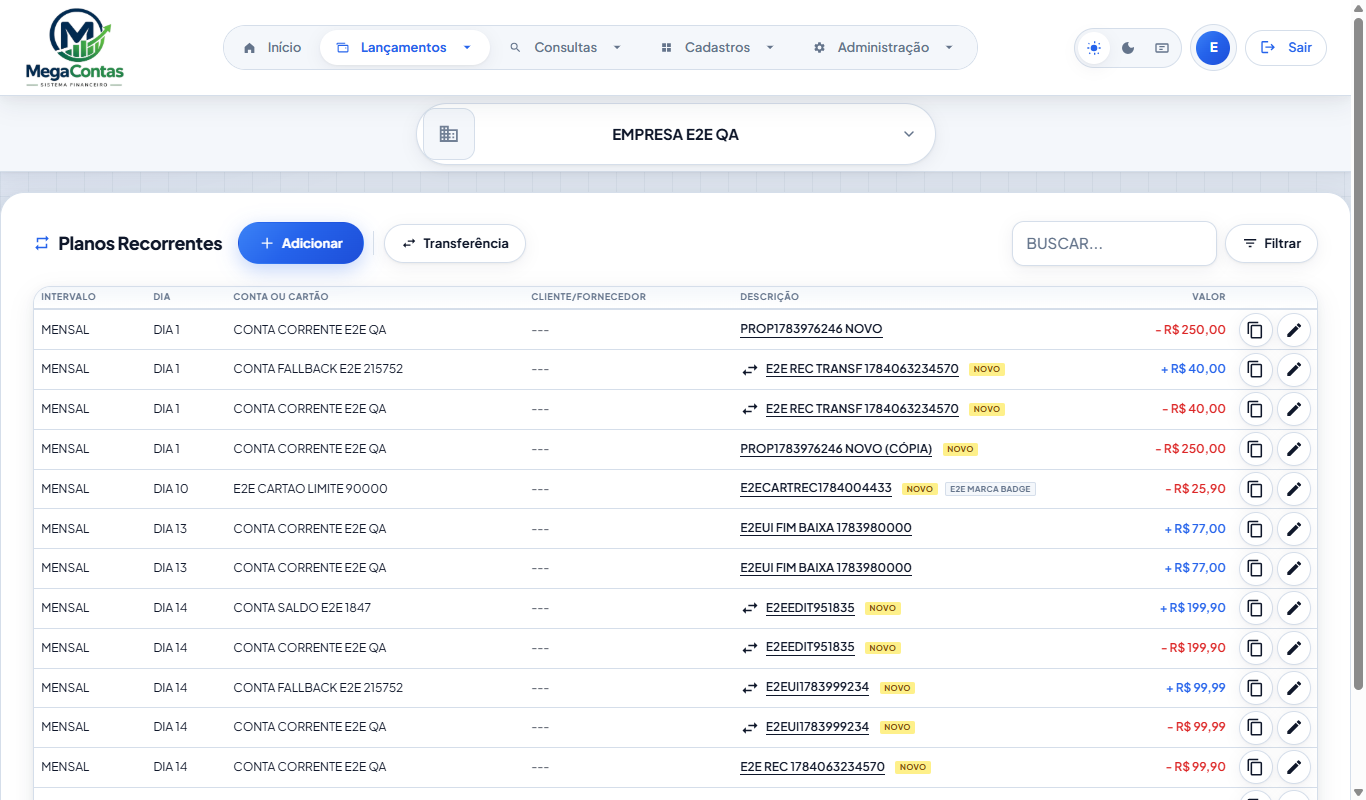Click the E2E CARTAO LIMITE 90000 cell
Screen dimensions: 1366x800
310,489
